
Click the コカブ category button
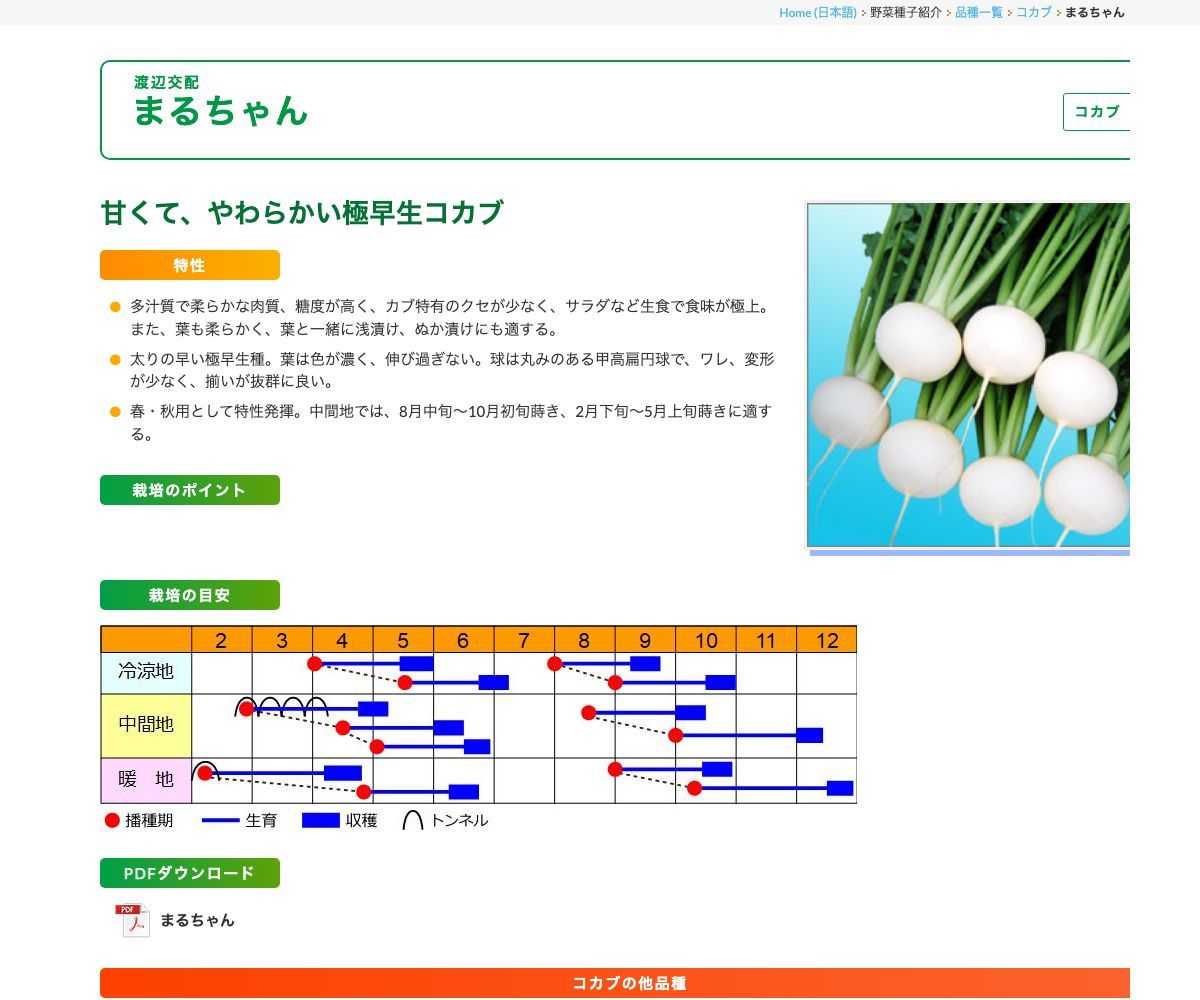pyautogui.click(x=1096, y=112)
